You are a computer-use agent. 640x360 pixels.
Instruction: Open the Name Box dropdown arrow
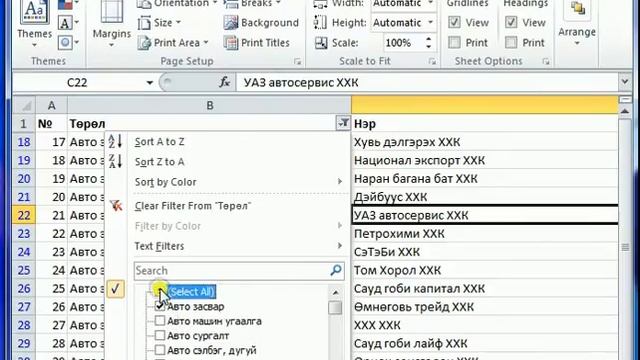point(149,83)
